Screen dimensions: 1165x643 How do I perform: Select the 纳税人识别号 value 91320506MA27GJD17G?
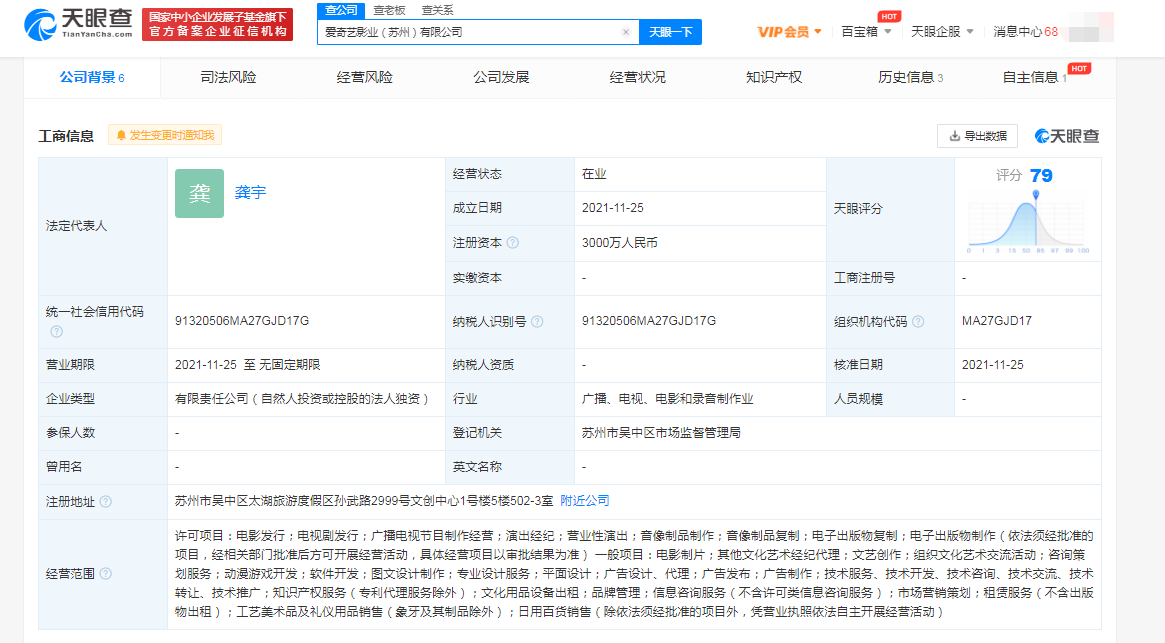click(649, 321)
